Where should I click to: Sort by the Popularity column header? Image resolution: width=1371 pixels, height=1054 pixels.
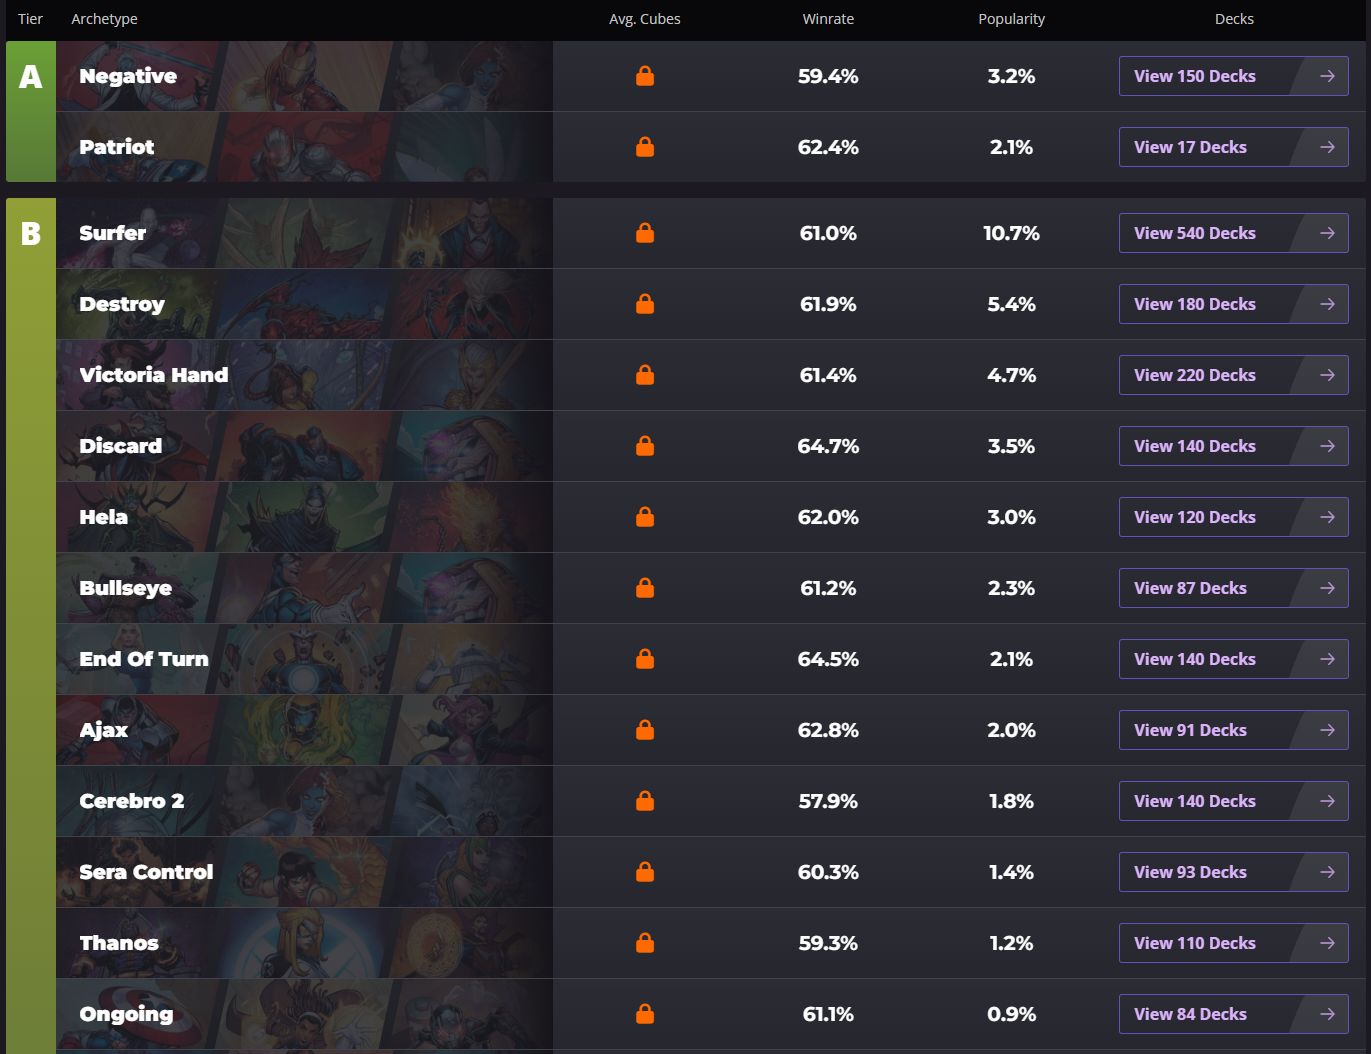coord(1011,19)
